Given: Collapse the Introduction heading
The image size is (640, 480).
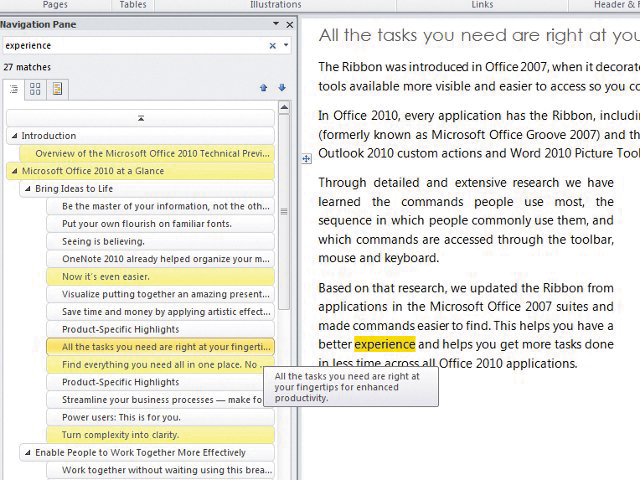Looking at the screenshot, I should pos(14,136).
